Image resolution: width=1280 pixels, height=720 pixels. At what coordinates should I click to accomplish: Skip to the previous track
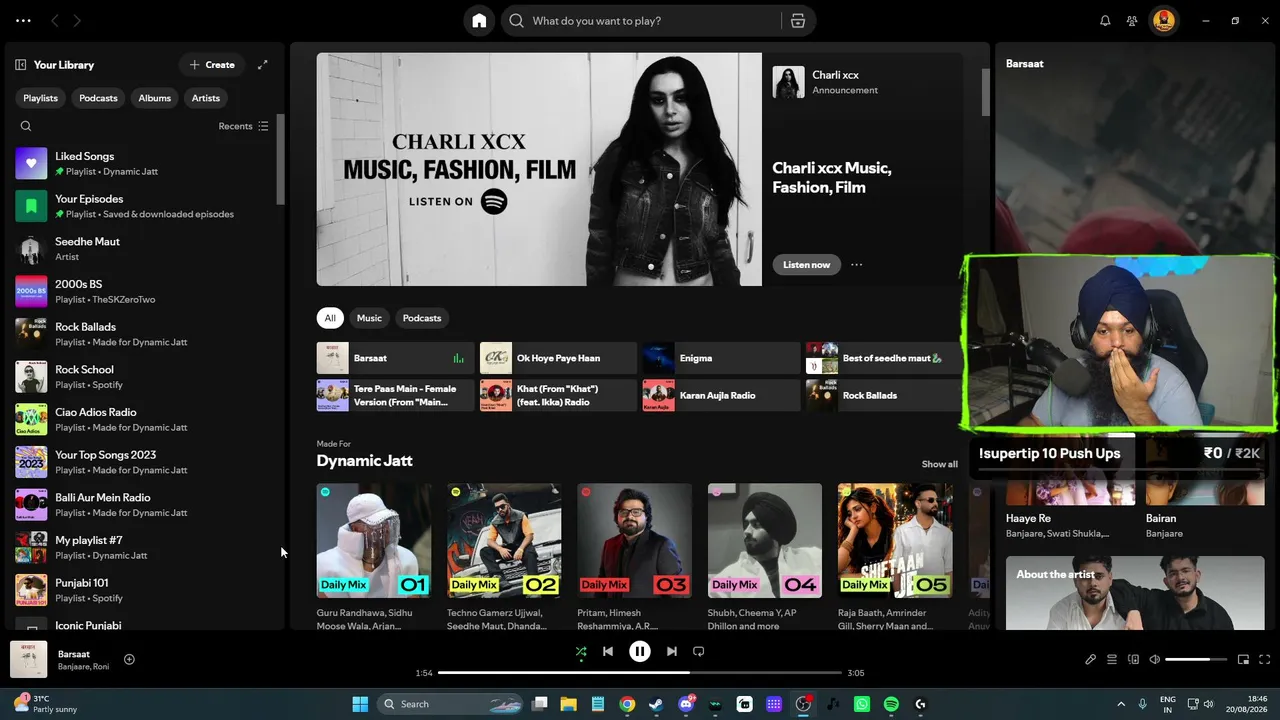(608, 651)
